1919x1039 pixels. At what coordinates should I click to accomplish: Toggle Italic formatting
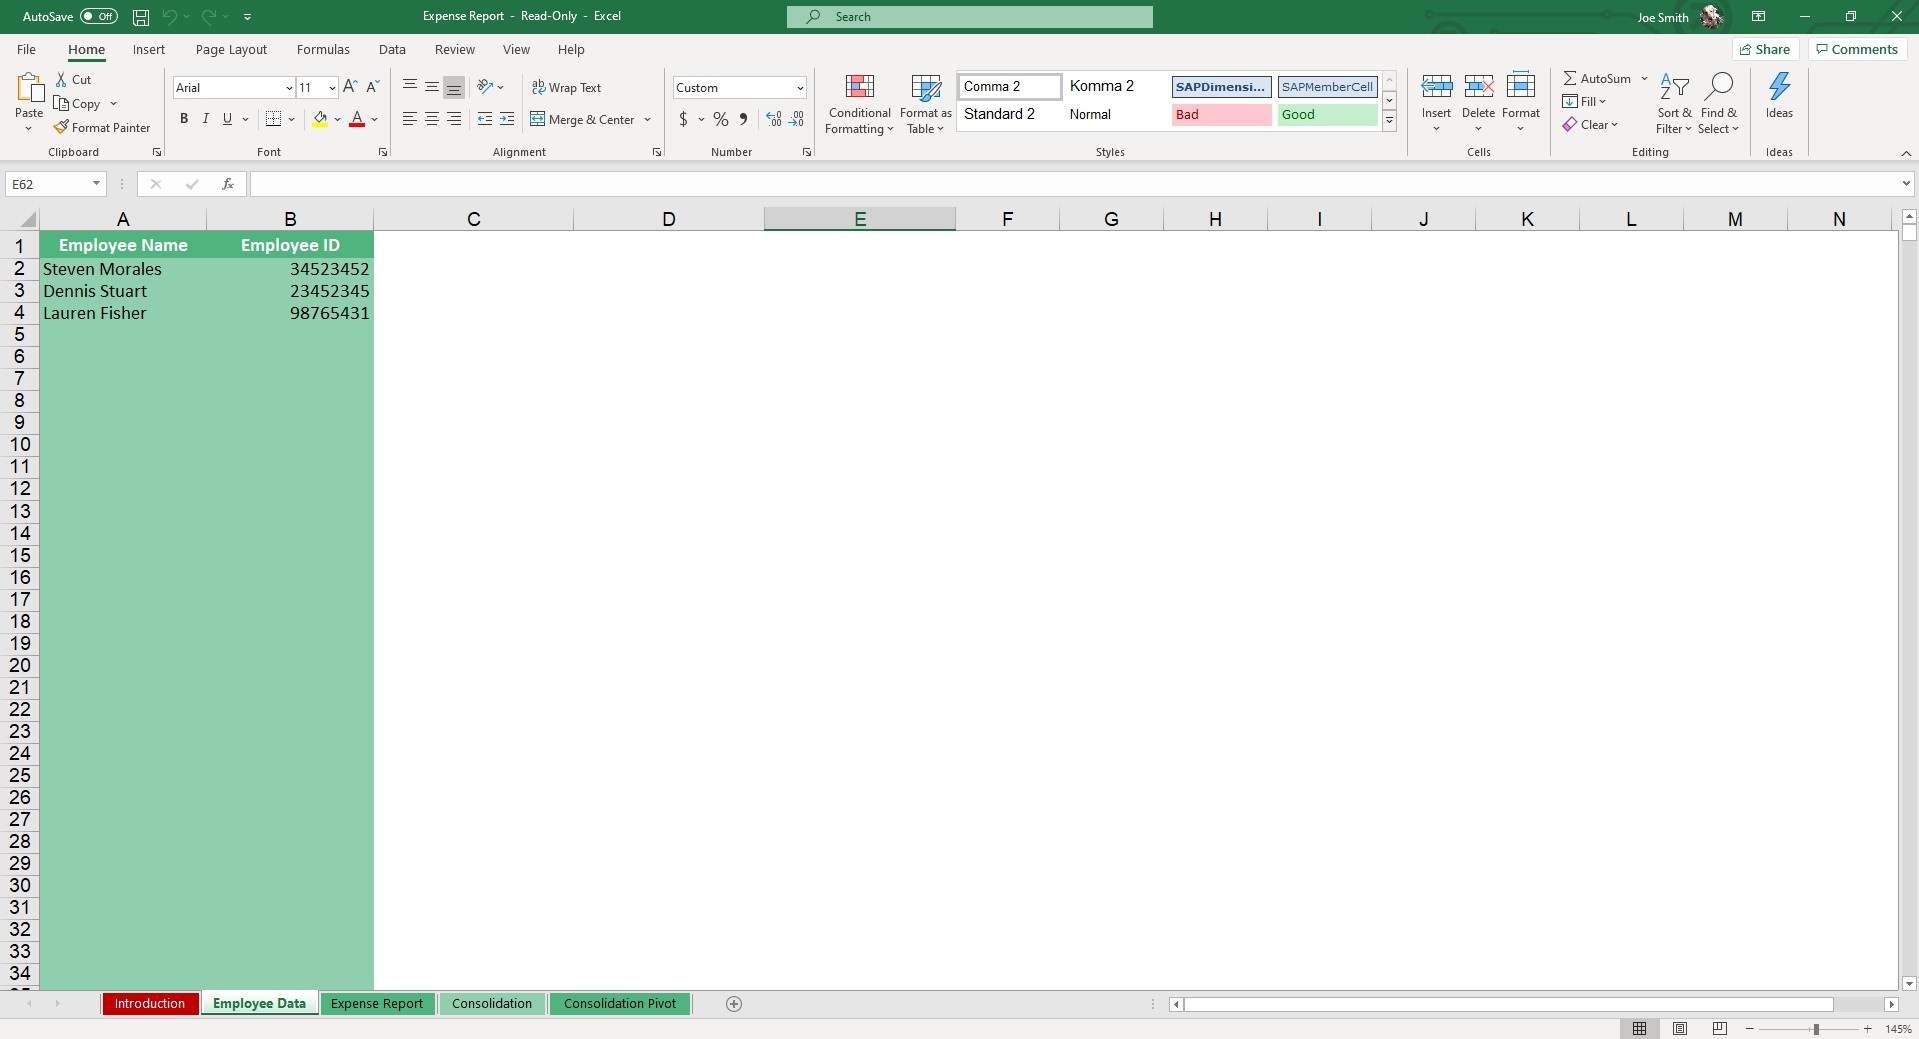[x=206, y=119]
